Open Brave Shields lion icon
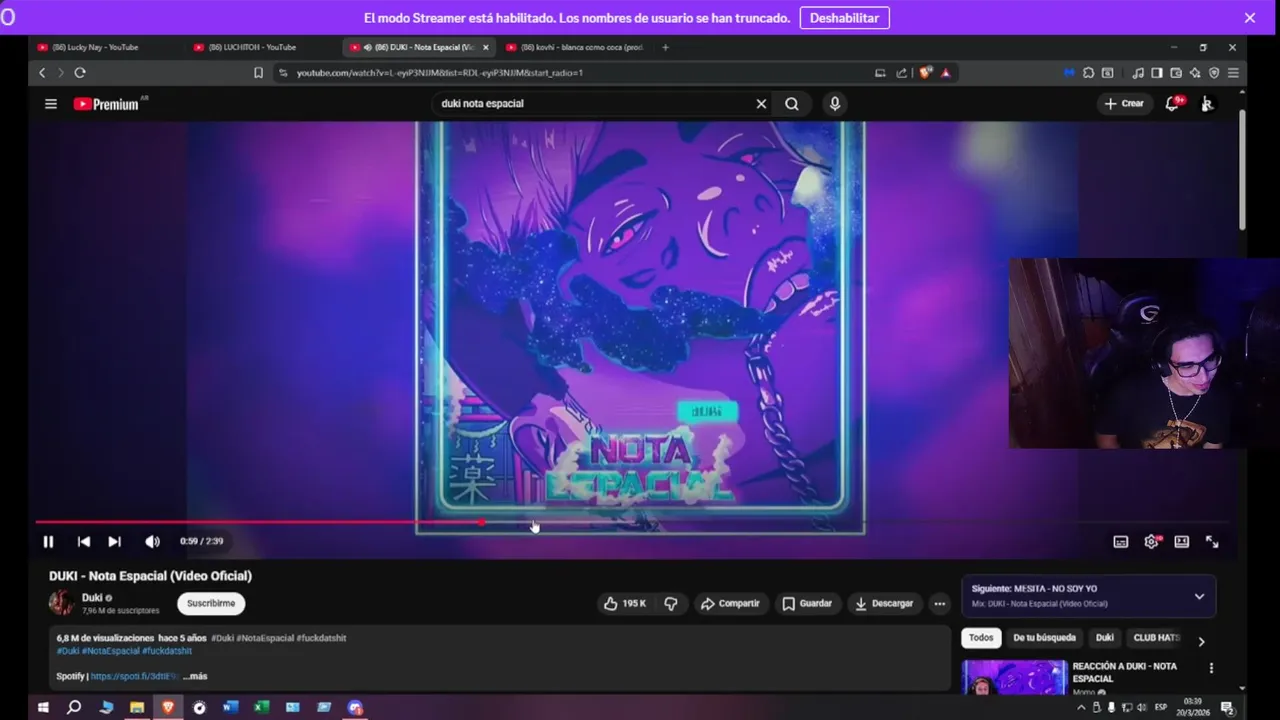 point(925,73)
